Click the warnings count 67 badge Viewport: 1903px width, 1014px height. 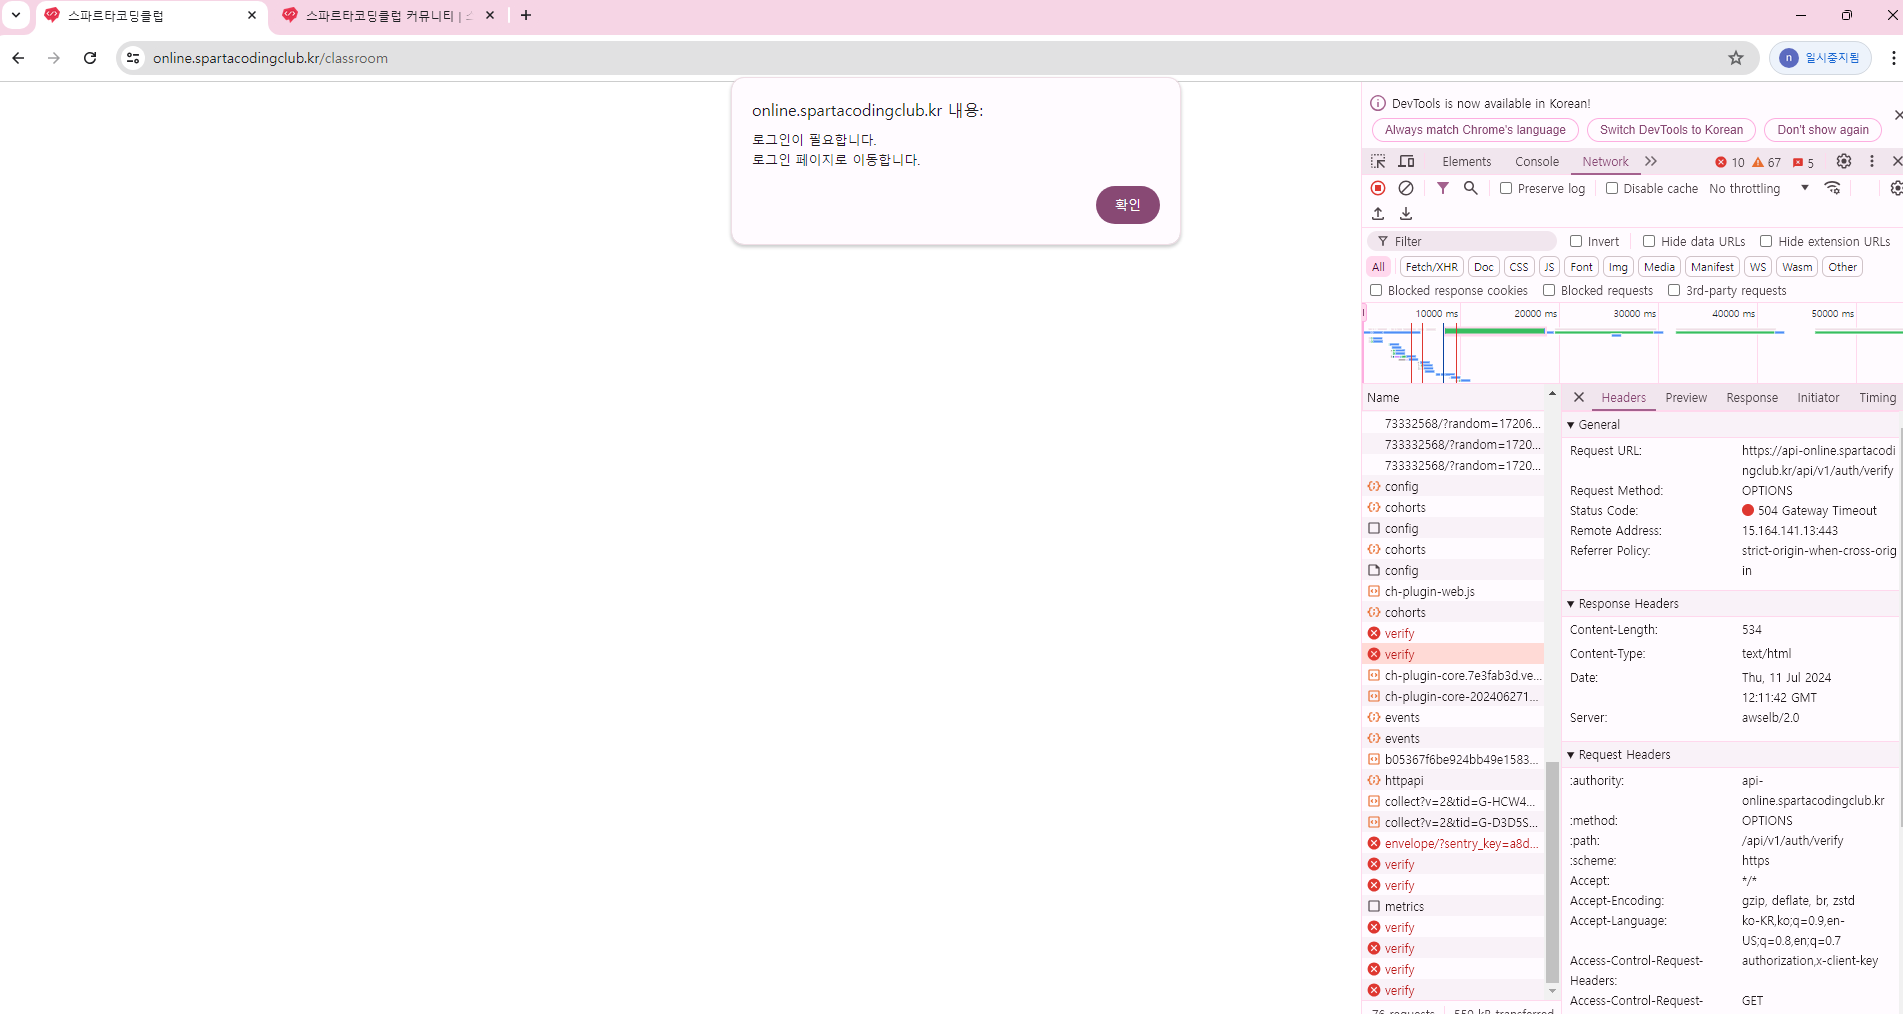coord(1766,162)
